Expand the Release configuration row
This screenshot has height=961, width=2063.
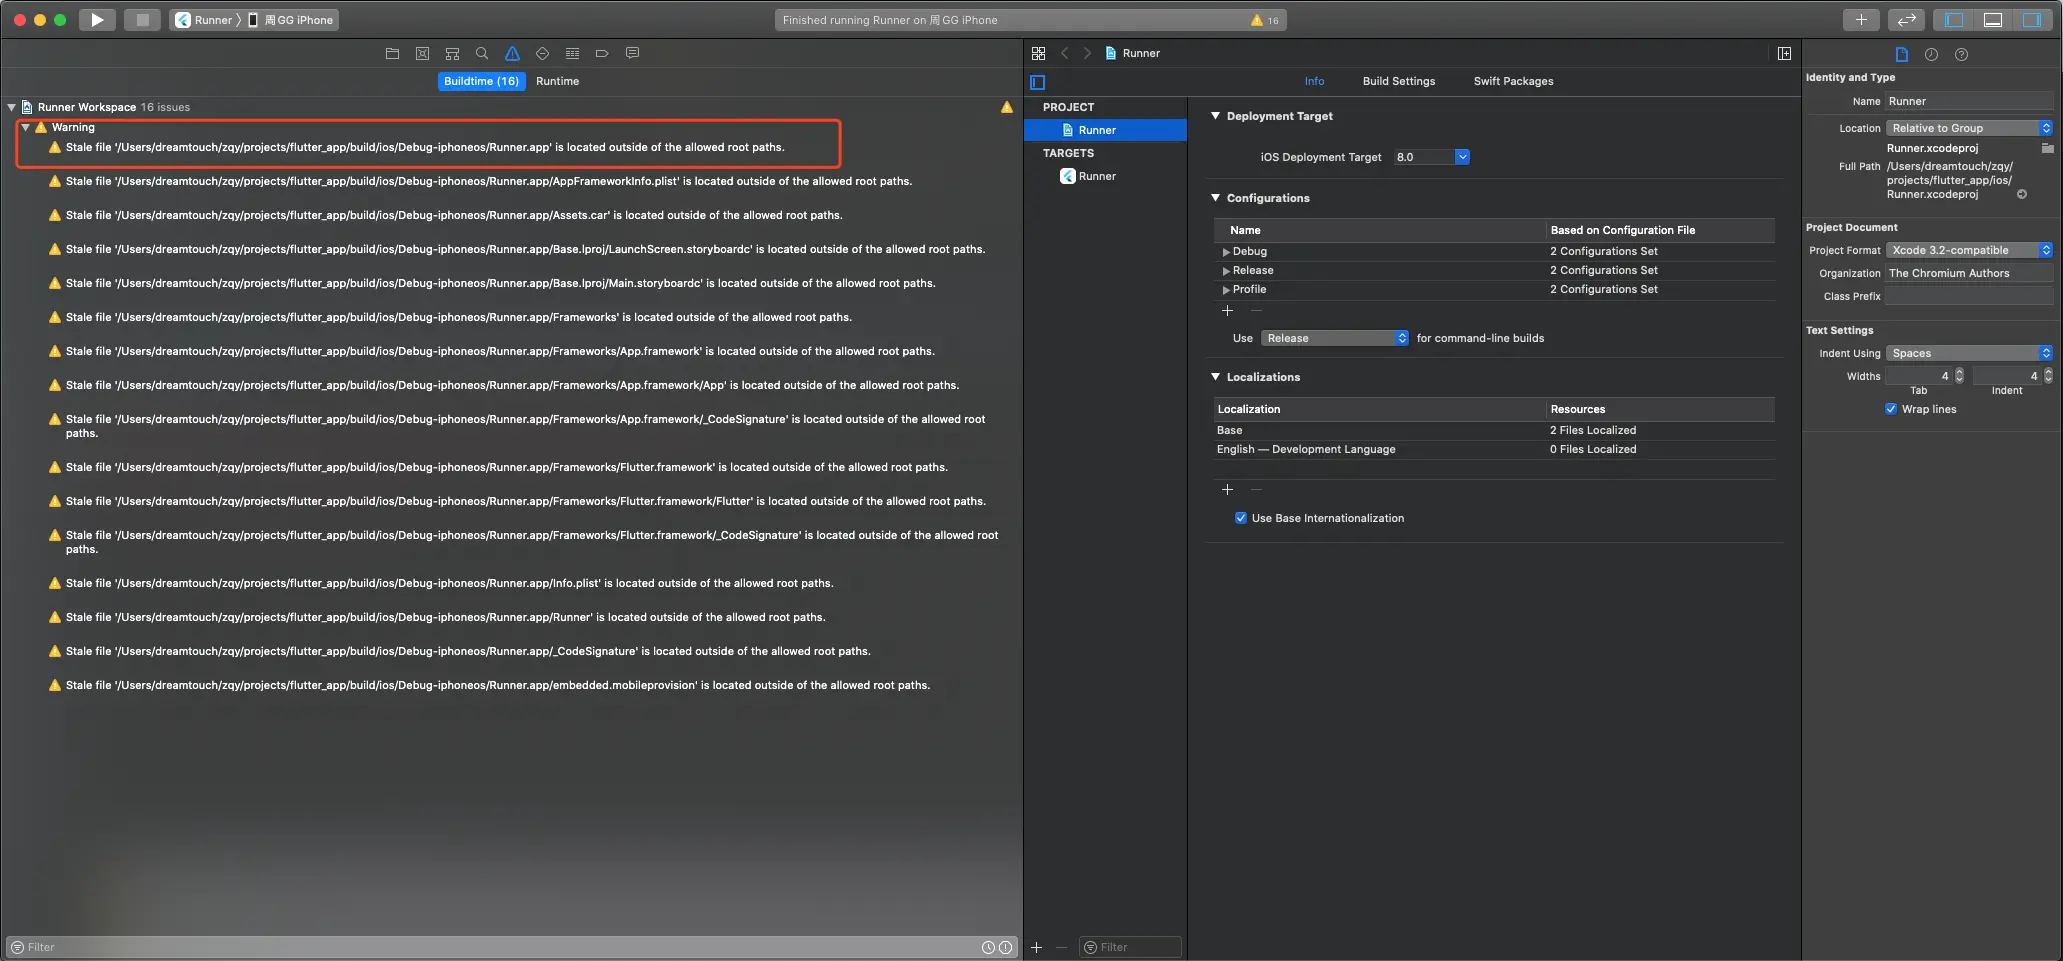click(1226, 271)
